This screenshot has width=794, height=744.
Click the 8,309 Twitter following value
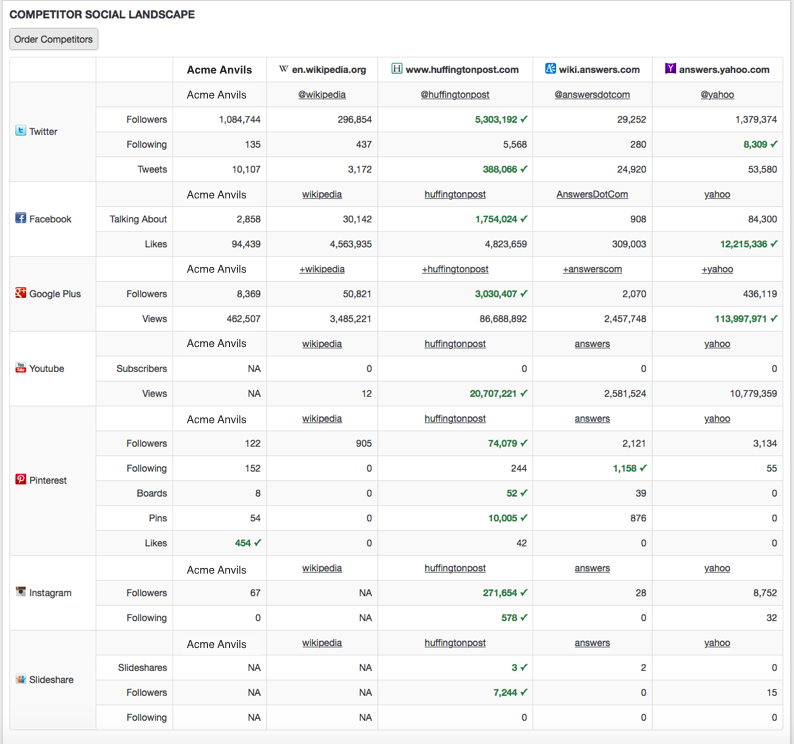756,144
